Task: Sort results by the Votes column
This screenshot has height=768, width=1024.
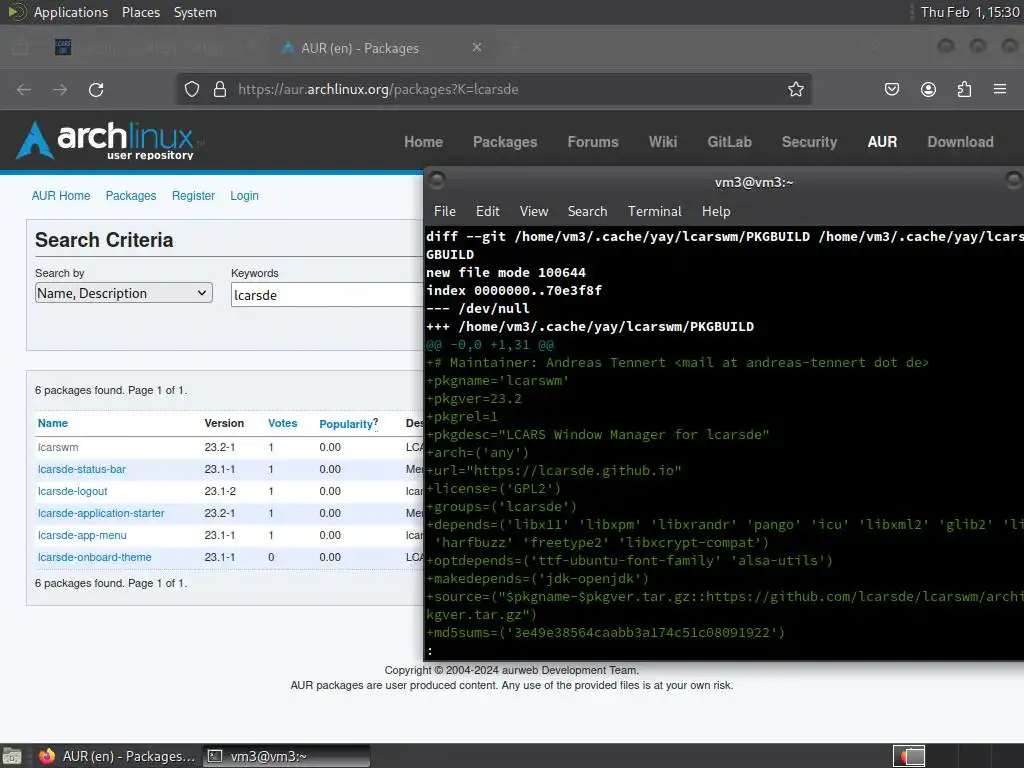Action: tap(282, 423)
